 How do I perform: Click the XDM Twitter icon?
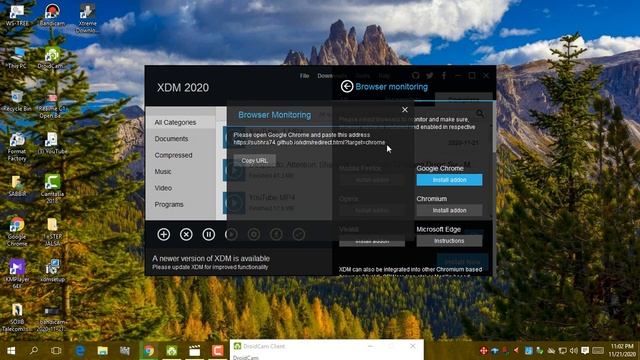click(x=430, y=76)
